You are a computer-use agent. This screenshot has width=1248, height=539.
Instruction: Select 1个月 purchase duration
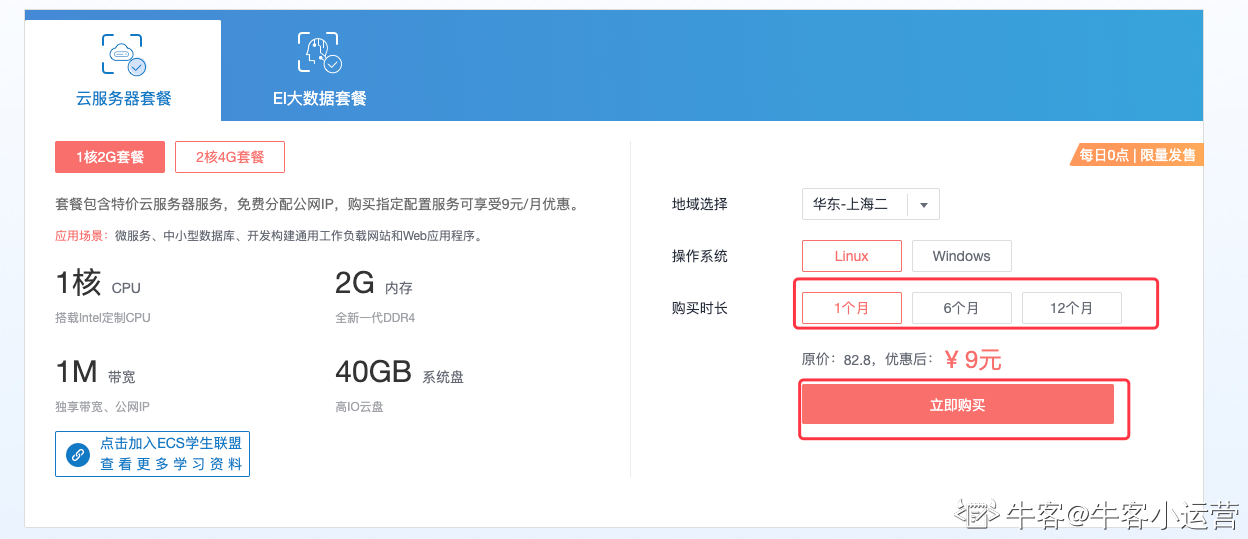tap(852, 308)
